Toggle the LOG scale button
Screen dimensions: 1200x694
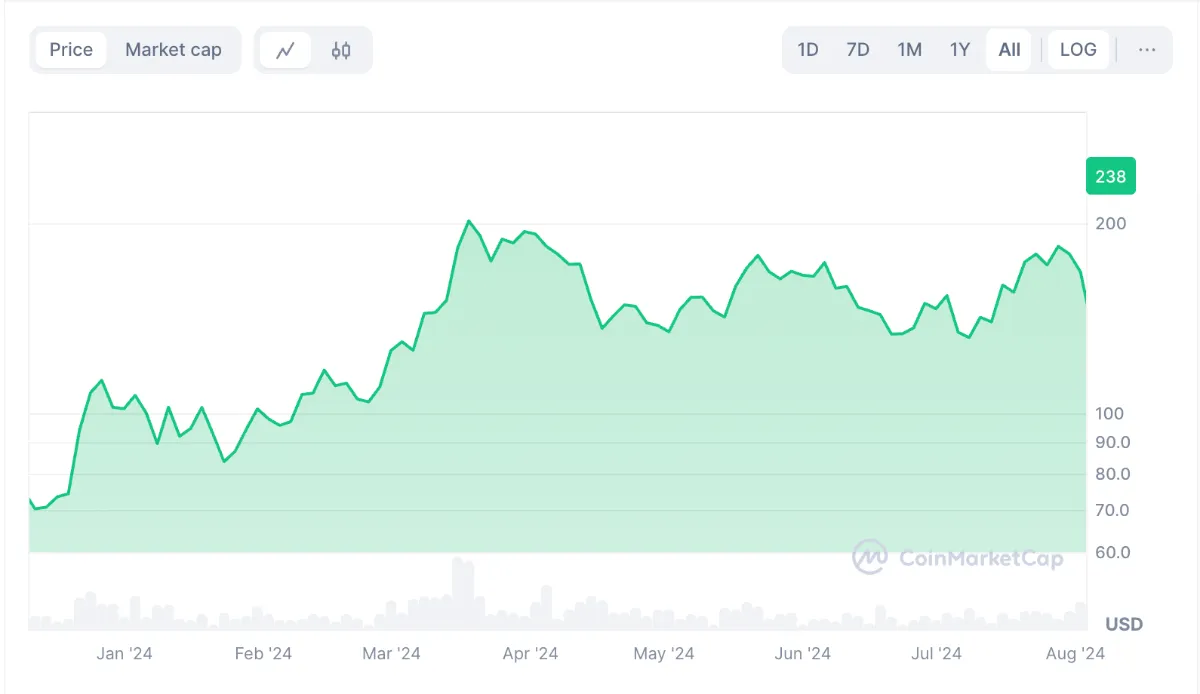coord(1078,50)
